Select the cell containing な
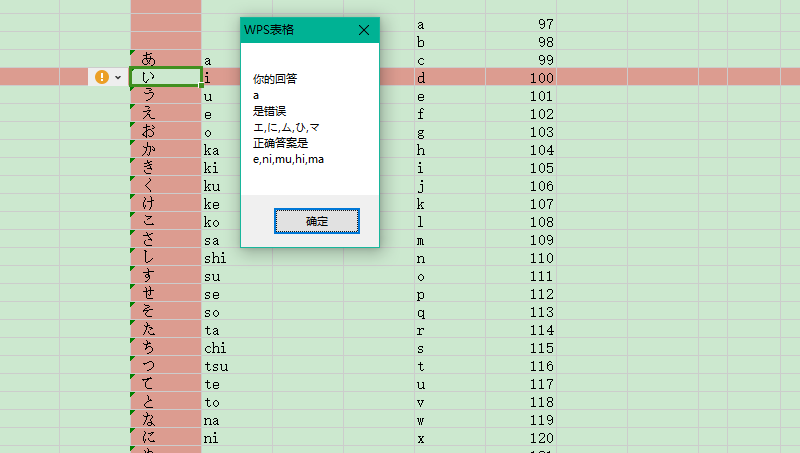 (x=166, y=420)
